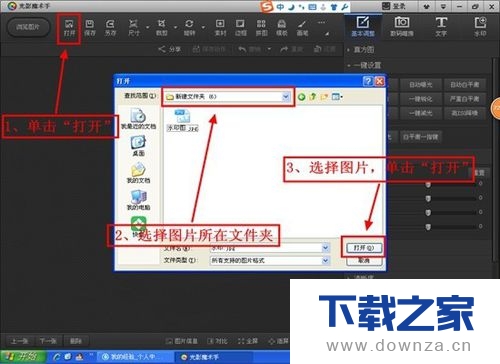Screen dimensions: 500x364
Task: Click the 取消 cancel button in dialog
Action: pyautogui.click(x=364, y=261)
